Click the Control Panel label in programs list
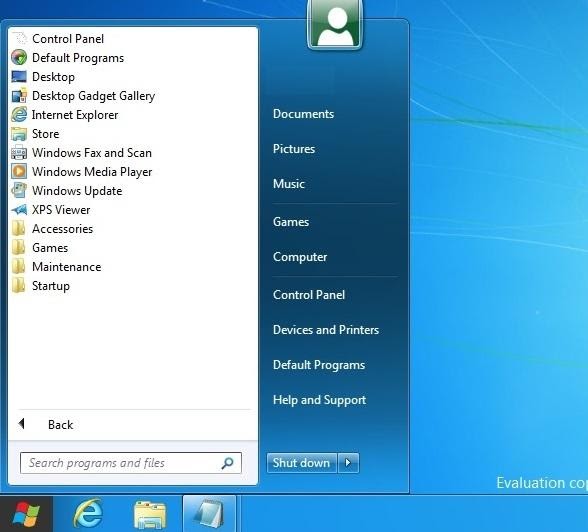This screenshot has width=588, height=532. (x=68, y=39)
